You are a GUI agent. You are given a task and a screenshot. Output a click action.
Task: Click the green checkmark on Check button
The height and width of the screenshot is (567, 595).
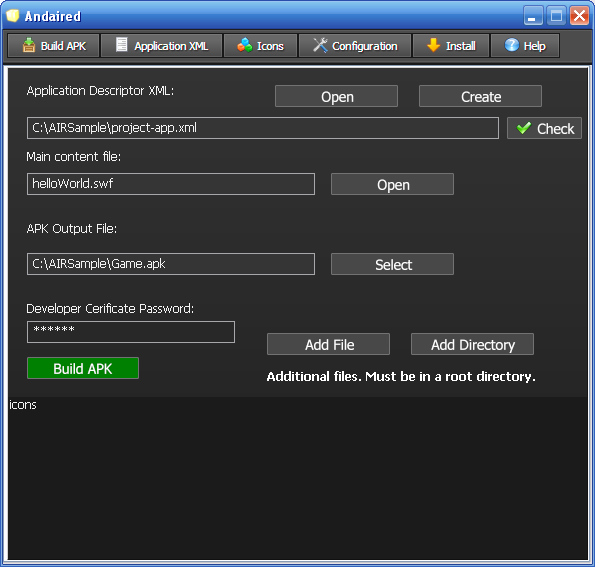[524, 128]
